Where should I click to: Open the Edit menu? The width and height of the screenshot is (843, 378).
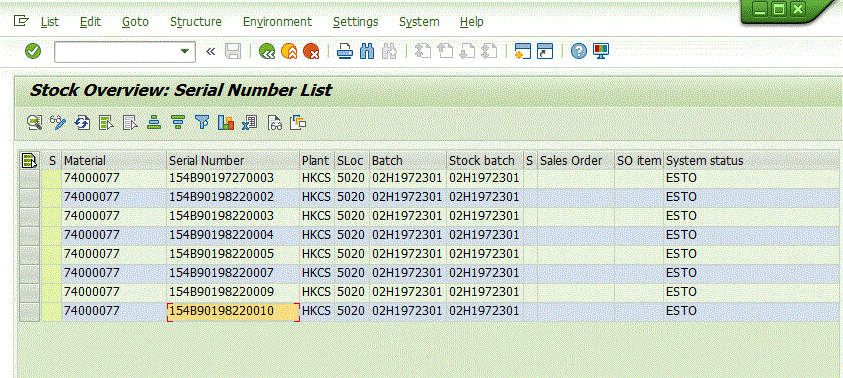click(90, 22)
